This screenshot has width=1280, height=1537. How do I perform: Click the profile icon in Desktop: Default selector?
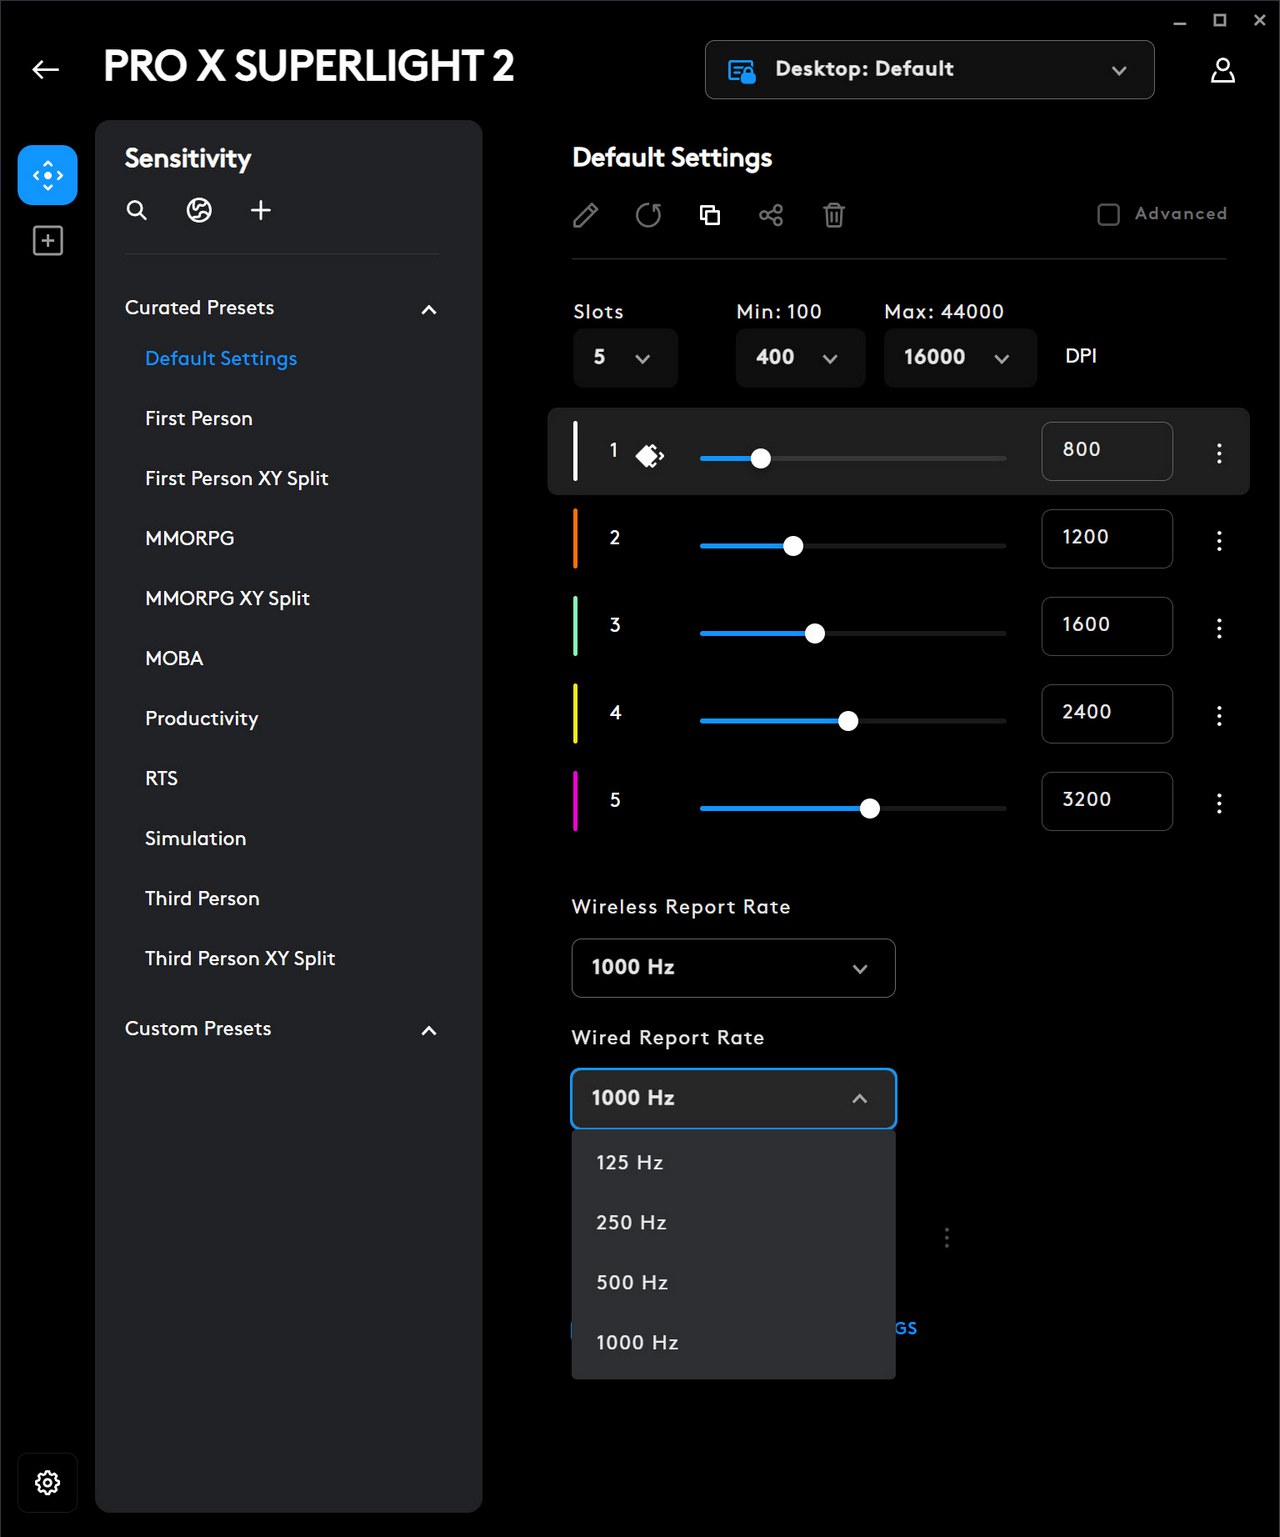pos(741,70)
